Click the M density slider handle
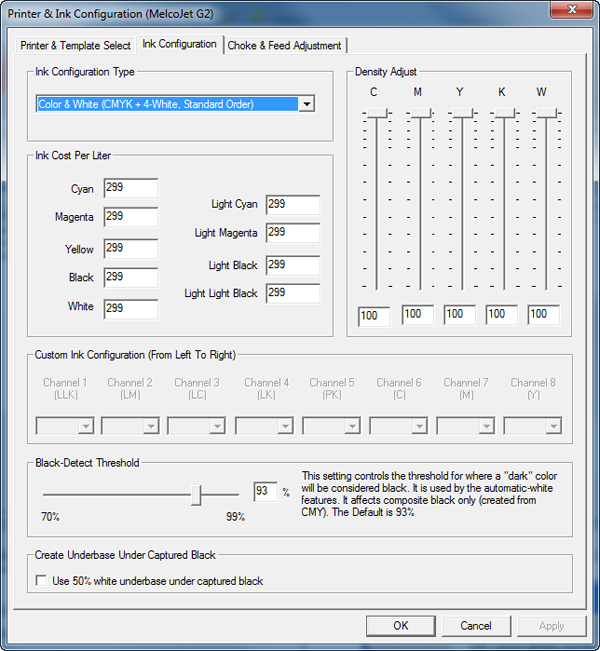Viewport: 600px width, 651px height. click(421, 113)
